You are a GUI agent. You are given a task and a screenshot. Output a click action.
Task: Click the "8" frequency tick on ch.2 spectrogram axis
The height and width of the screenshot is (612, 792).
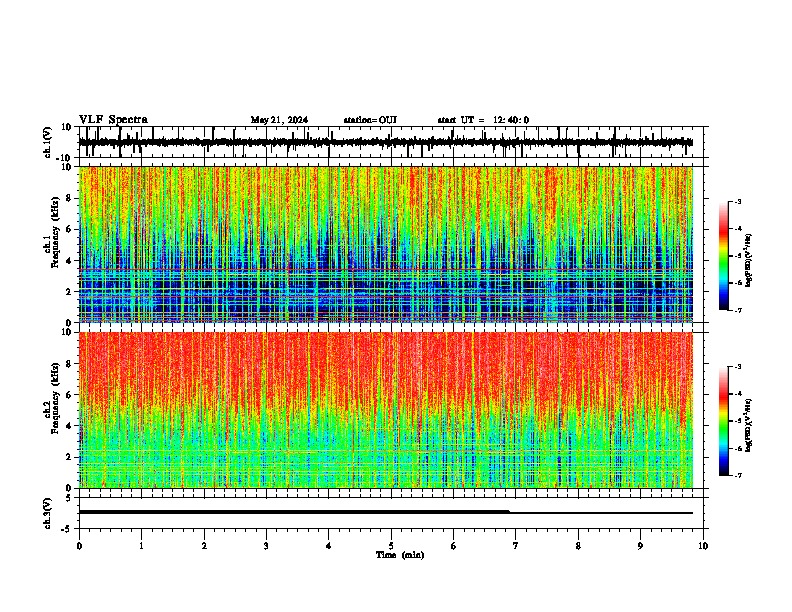(69, 364)
